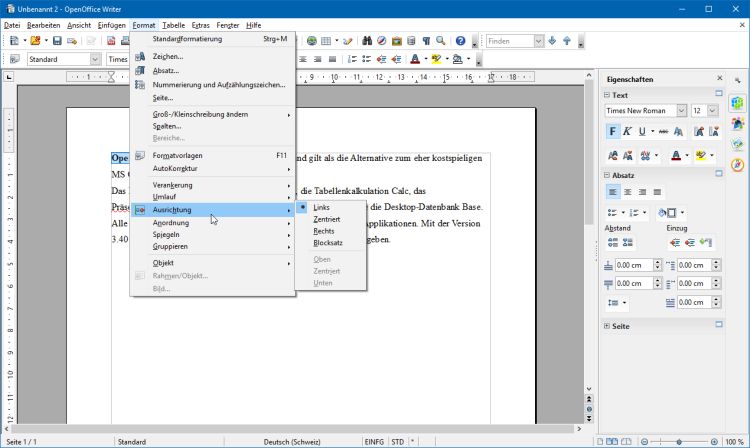Select Zentriert in Ausrichtung submenu
Screen dimensions: 750x448
coord(326,219)
